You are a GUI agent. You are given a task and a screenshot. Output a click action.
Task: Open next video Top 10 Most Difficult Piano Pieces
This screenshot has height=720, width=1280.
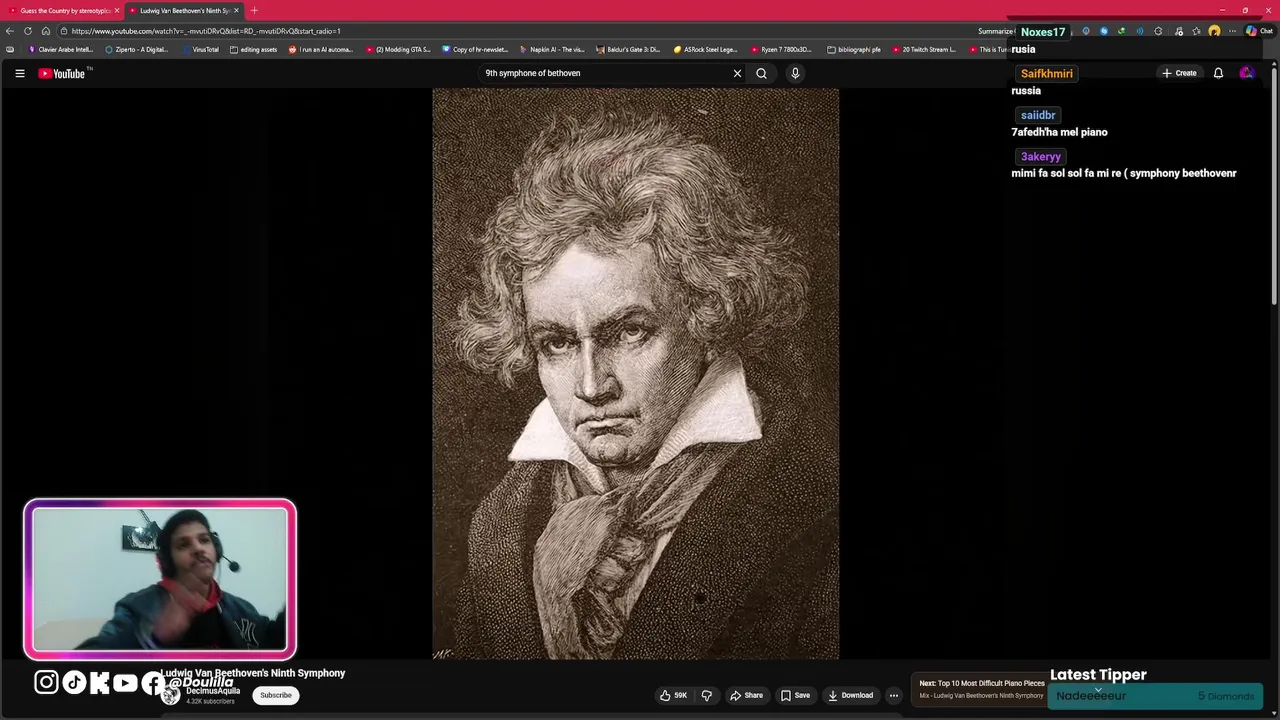pos(982,689)
